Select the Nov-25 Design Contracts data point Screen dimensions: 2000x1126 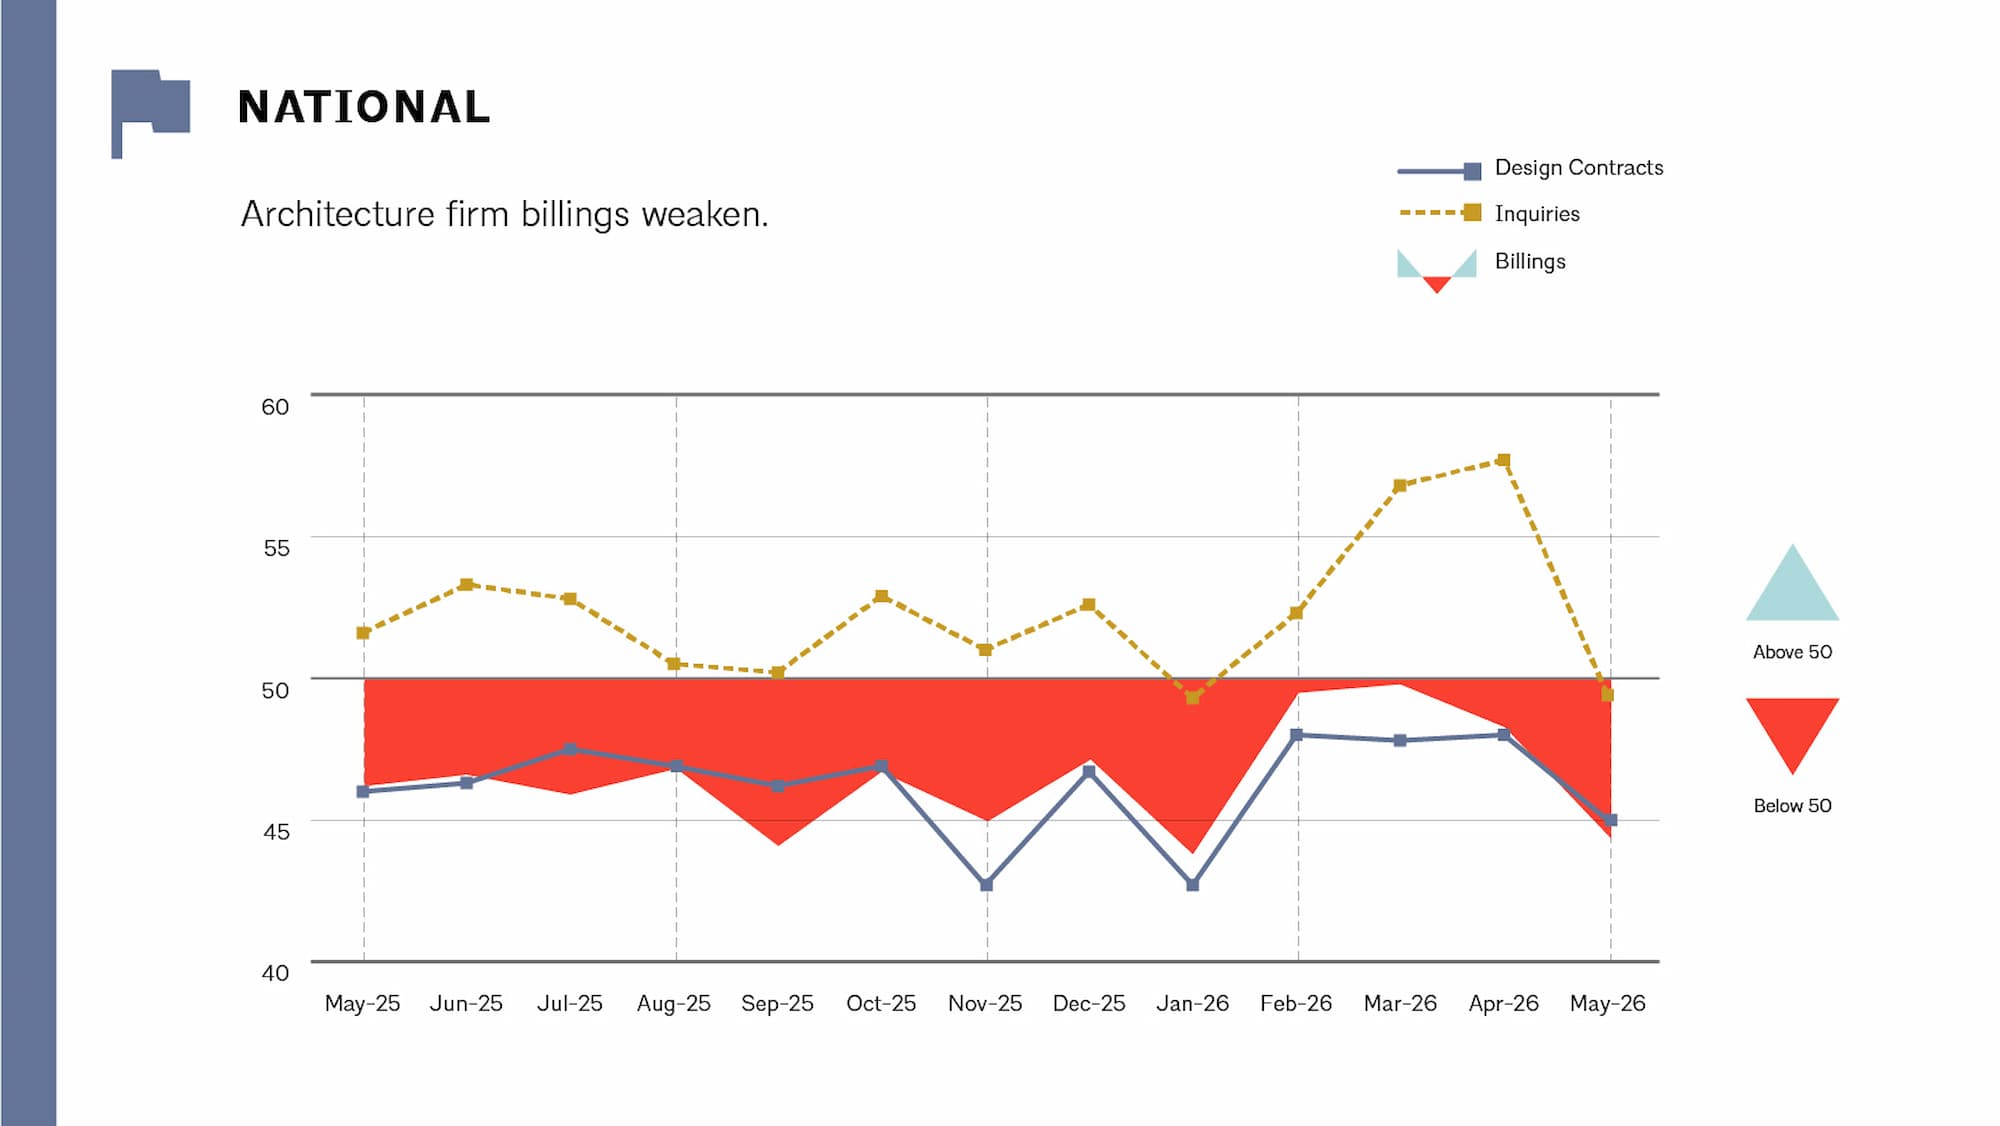(987, 885)
